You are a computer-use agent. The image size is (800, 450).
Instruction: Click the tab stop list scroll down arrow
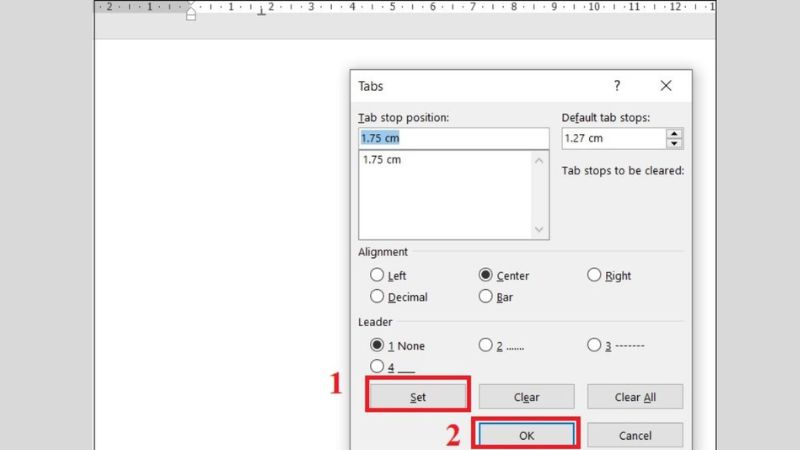(x=539, y=230)
